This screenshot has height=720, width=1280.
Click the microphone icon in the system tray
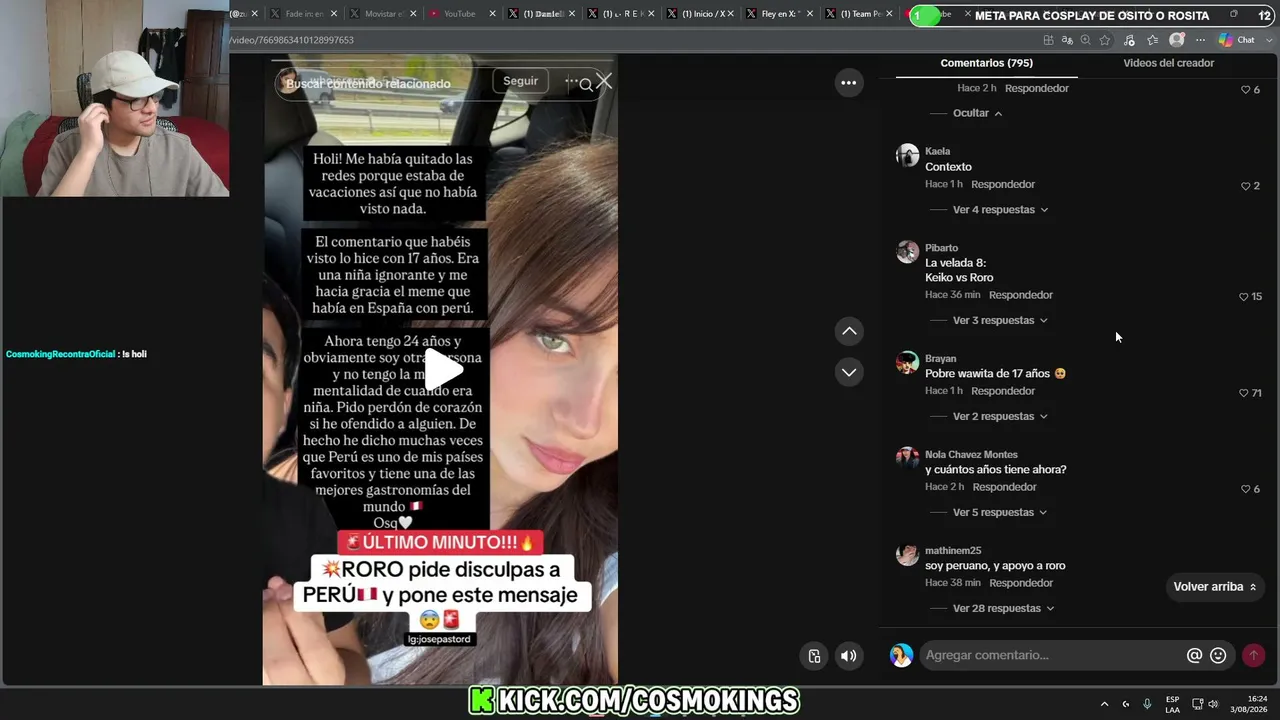tap(1147, 704)
